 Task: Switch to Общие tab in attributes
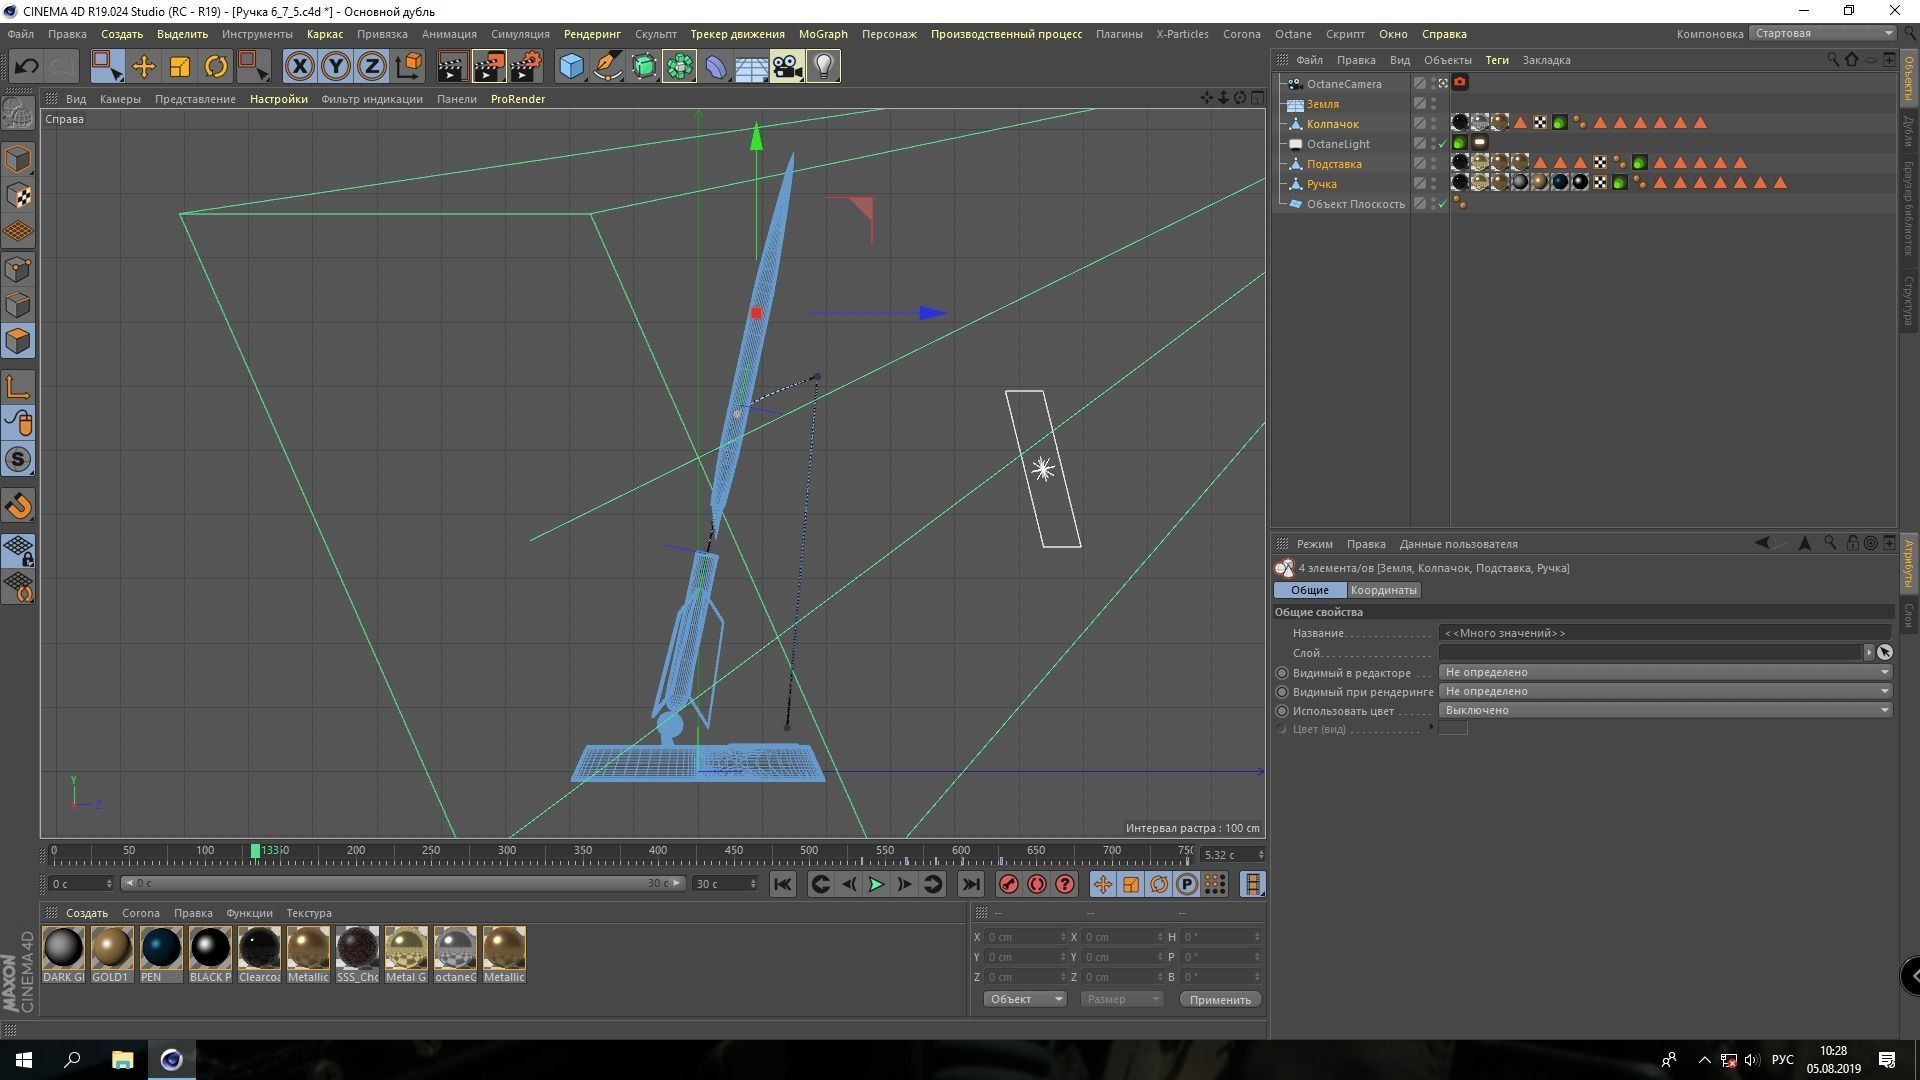point(1310,590)
